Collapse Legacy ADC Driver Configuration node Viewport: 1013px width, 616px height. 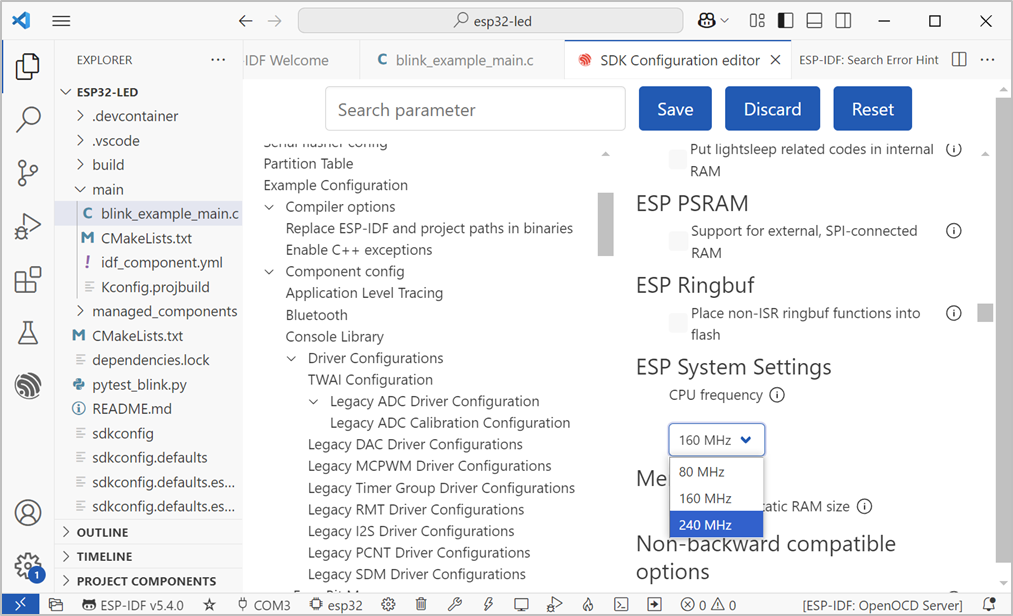tap(314, 401)
